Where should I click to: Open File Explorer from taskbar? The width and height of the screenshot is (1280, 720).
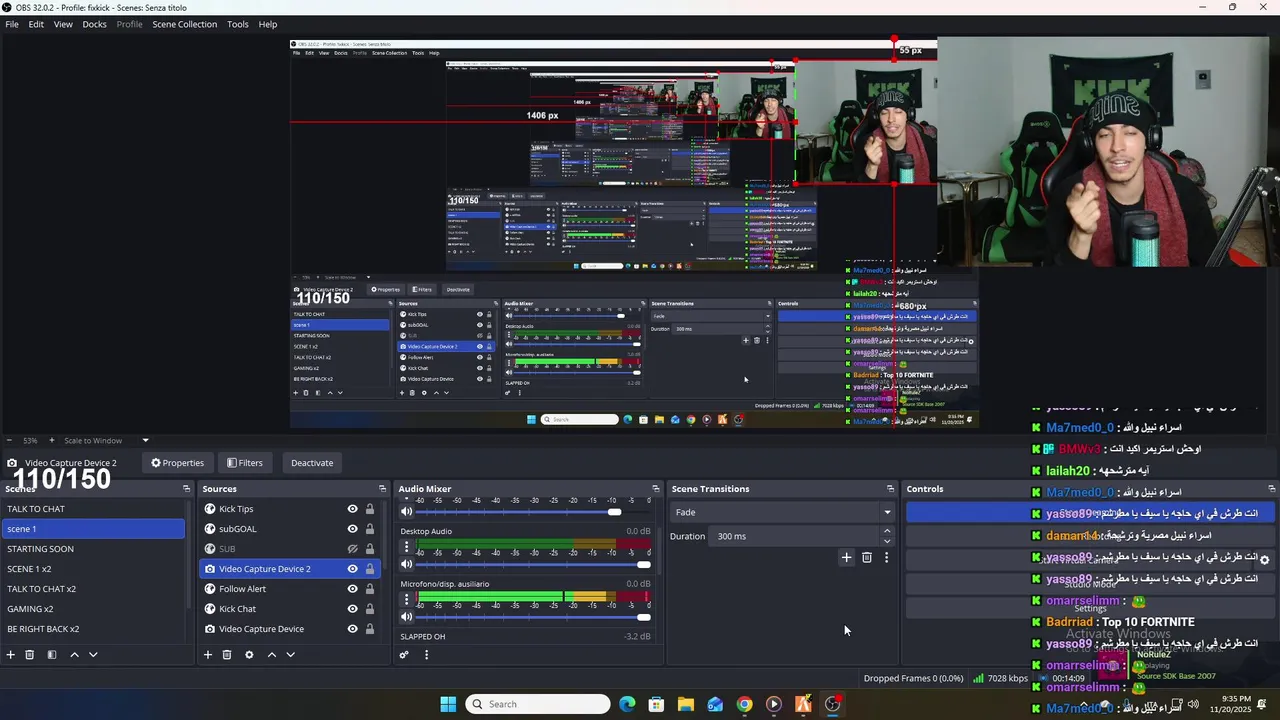coord(685,704)
